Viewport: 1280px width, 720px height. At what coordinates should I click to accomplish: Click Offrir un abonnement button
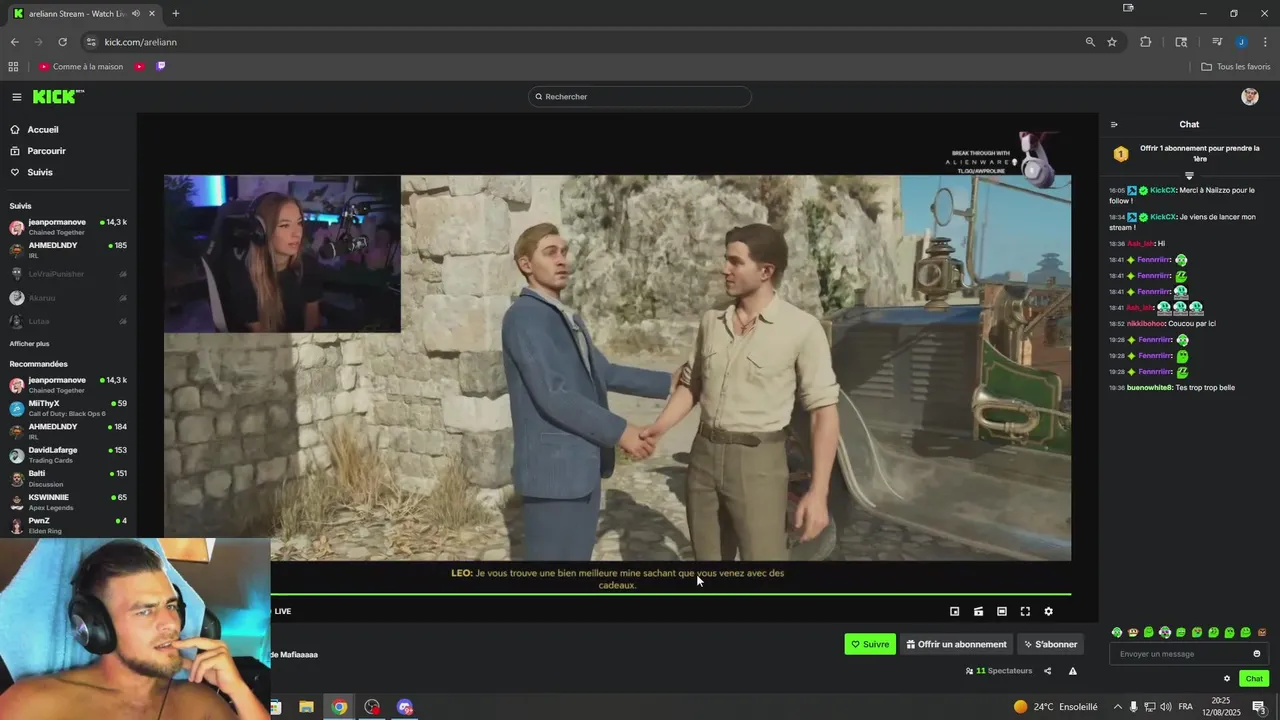(x=956, y=644)
